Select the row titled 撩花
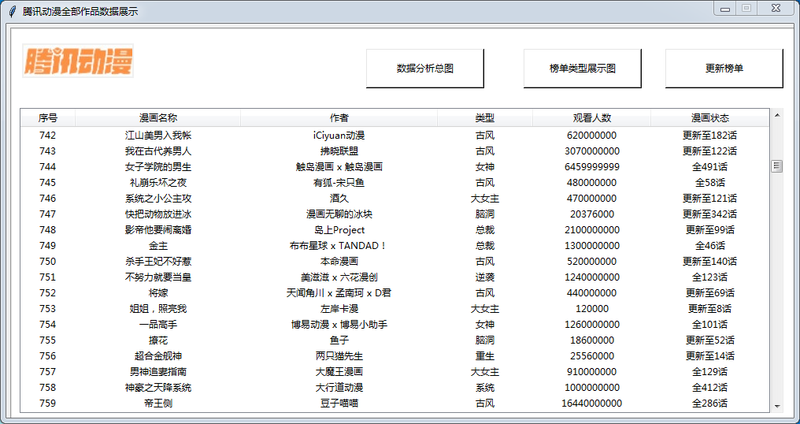 click(x=394, y=340)
